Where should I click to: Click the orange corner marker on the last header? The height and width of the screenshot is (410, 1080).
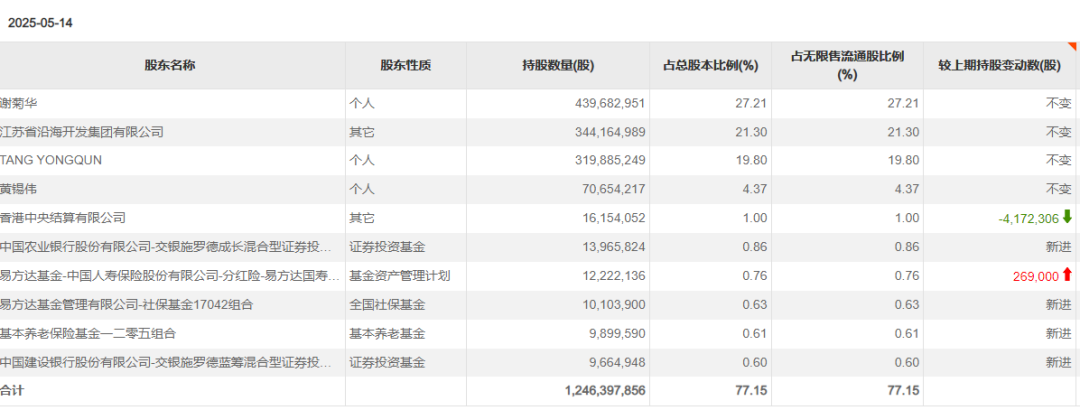point(1072,46)
